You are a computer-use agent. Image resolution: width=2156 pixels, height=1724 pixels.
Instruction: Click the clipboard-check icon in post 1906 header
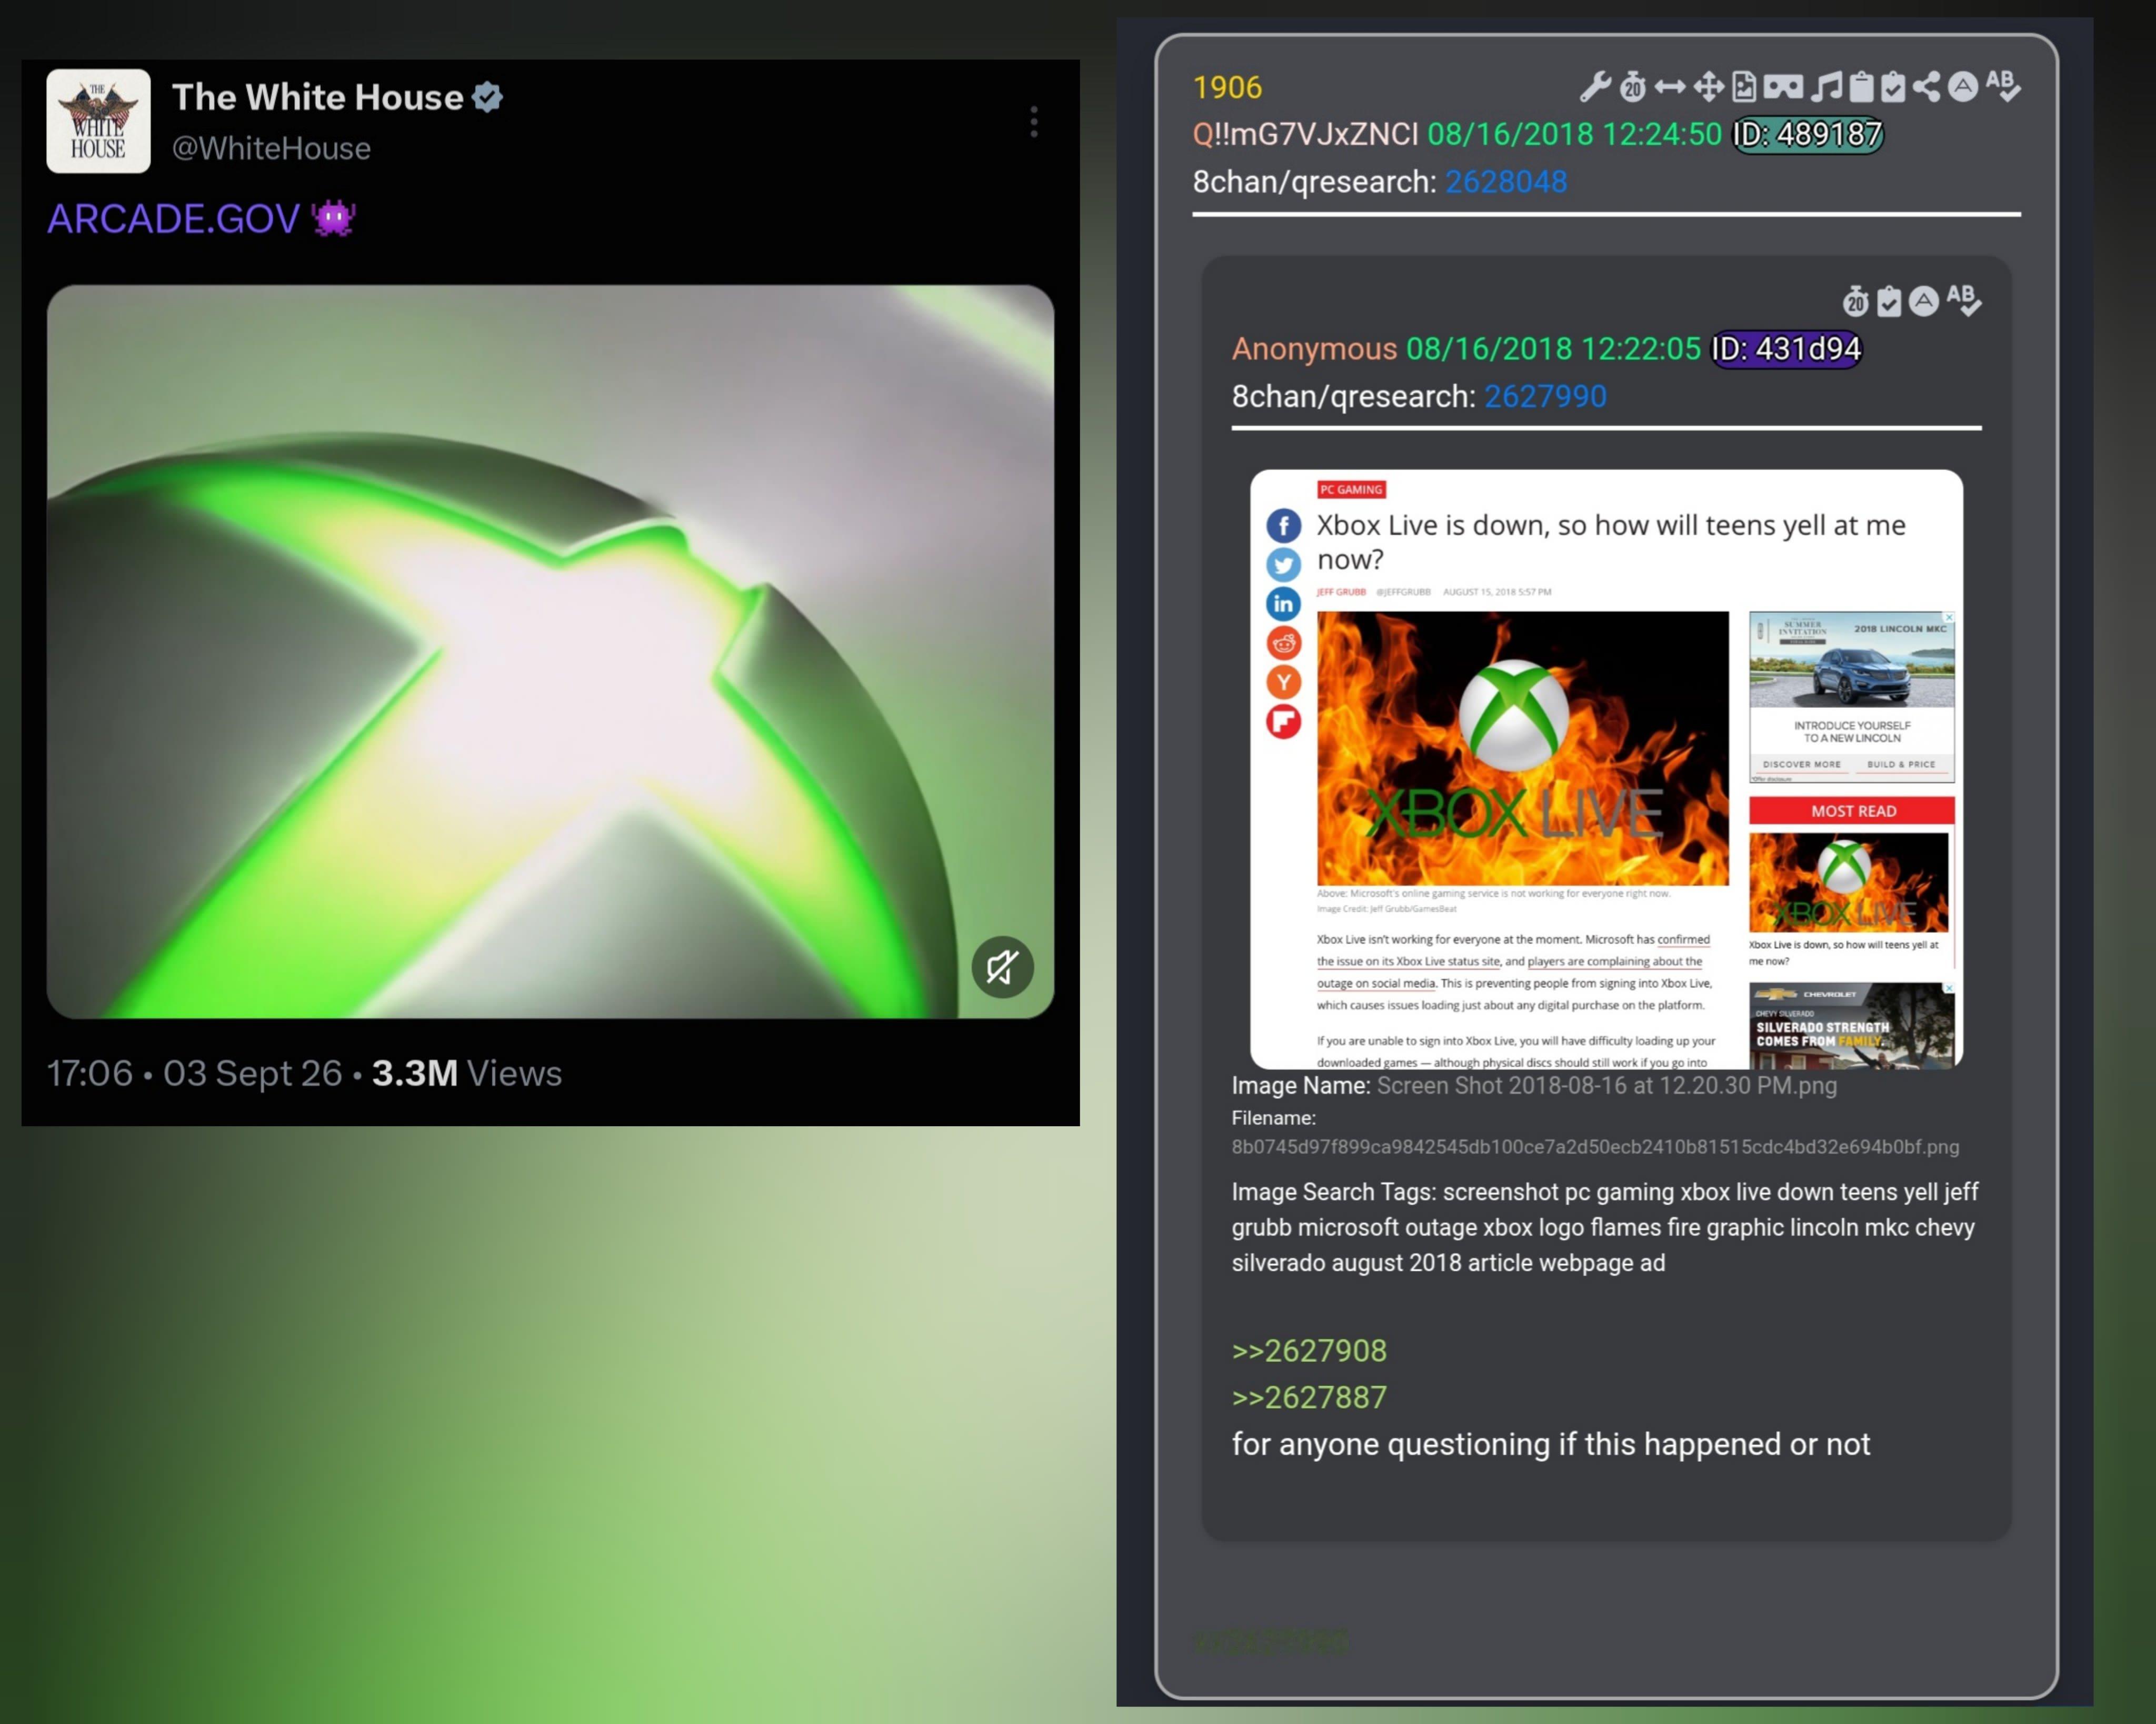pos(1892,87)
